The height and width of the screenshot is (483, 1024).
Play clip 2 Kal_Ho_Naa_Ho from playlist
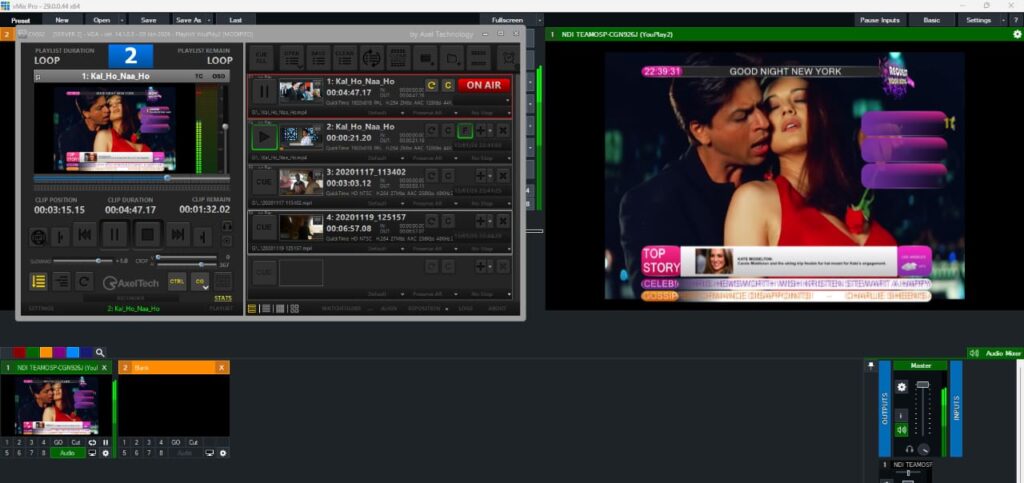click(264, 137)
